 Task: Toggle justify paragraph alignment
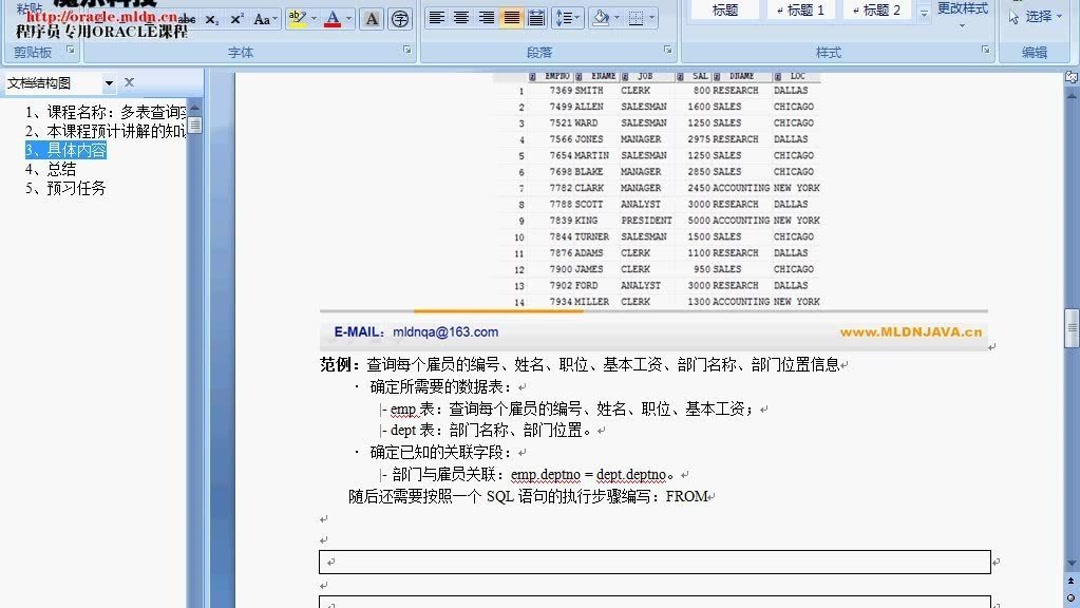(x=511, y=18)
